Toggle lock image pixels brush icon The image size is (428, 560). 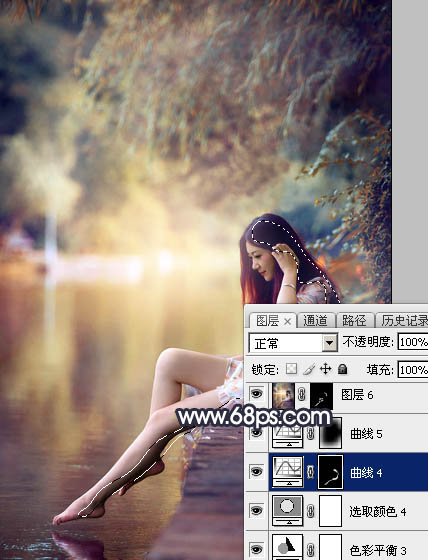click(309, 369)
